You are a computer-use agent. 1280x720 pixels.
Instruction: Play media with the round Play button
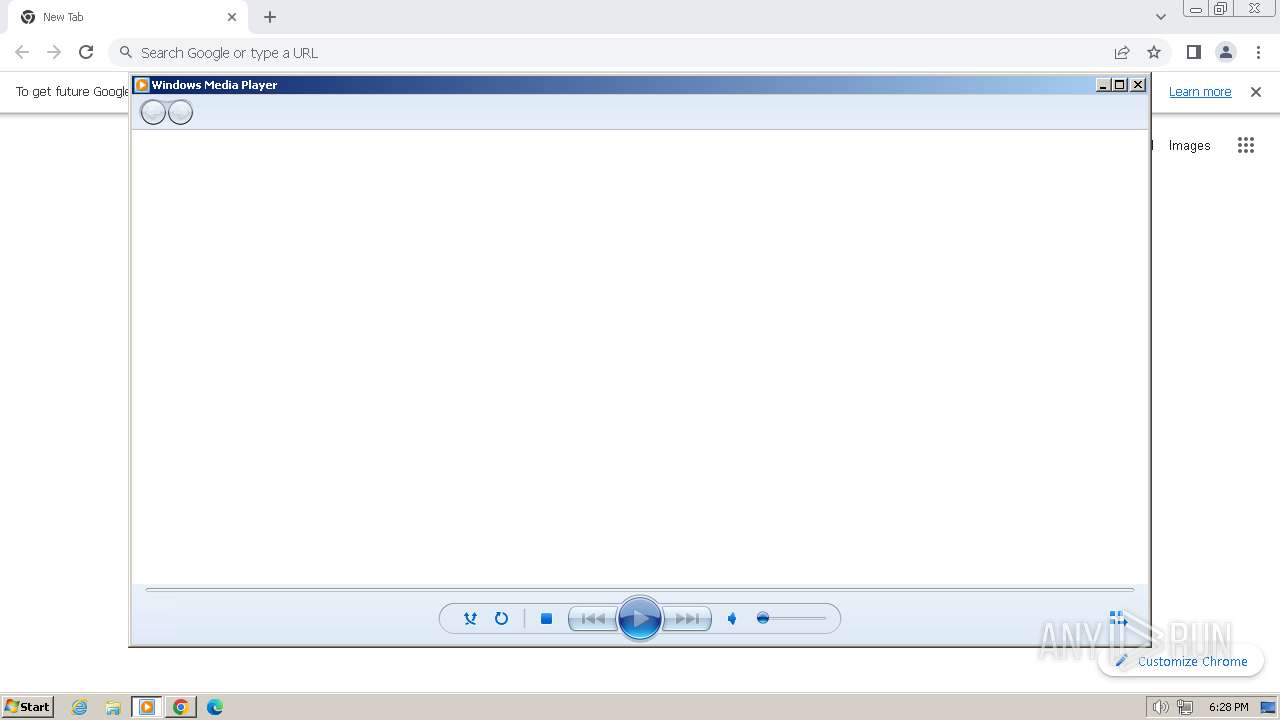click(x=640, y=619)
